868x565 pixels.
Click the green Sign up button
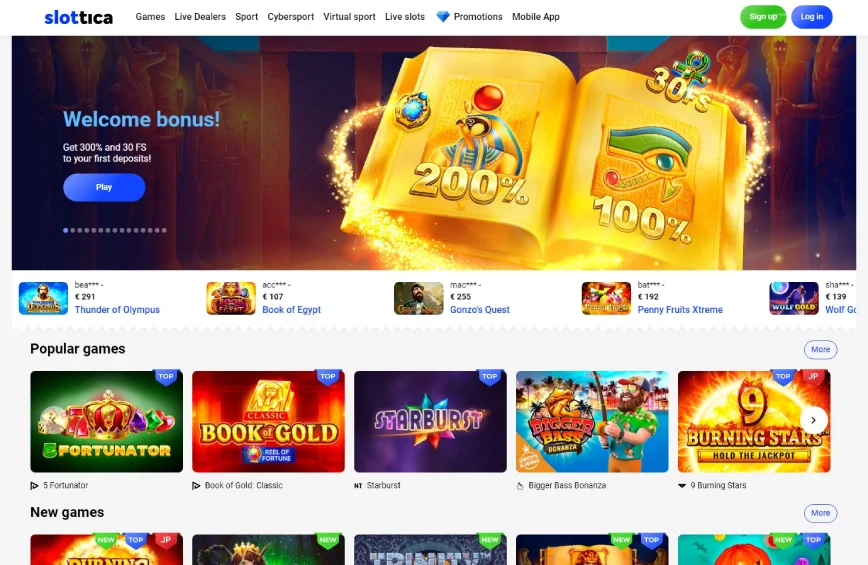pos(763,17)
